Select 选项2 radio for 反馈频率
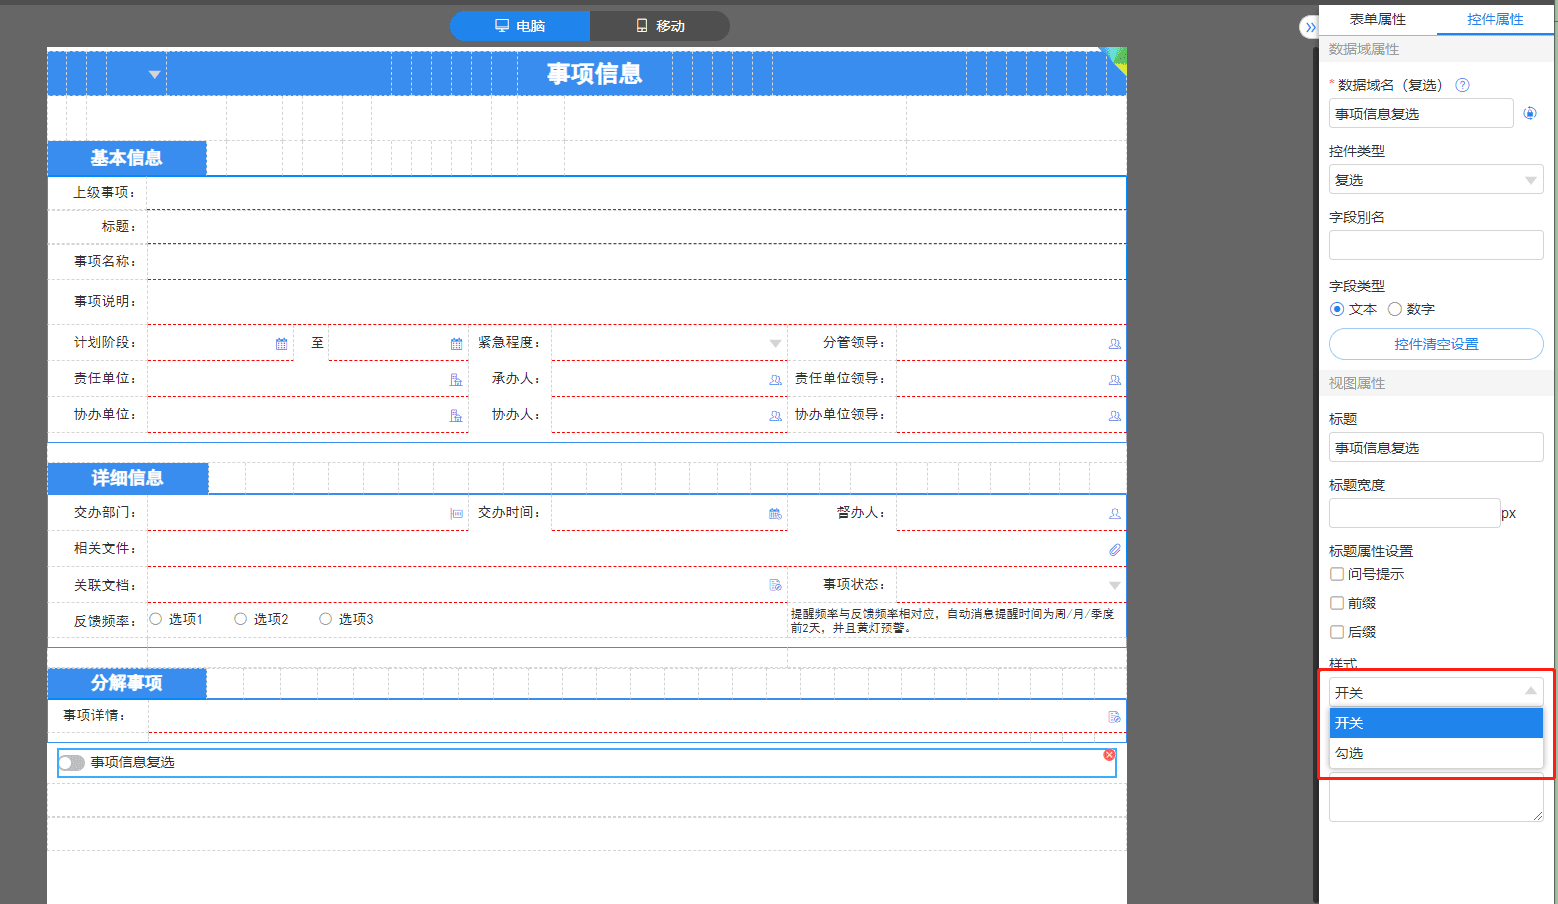The height and width of the screenshot is (904, 1558). click(241, 619)
